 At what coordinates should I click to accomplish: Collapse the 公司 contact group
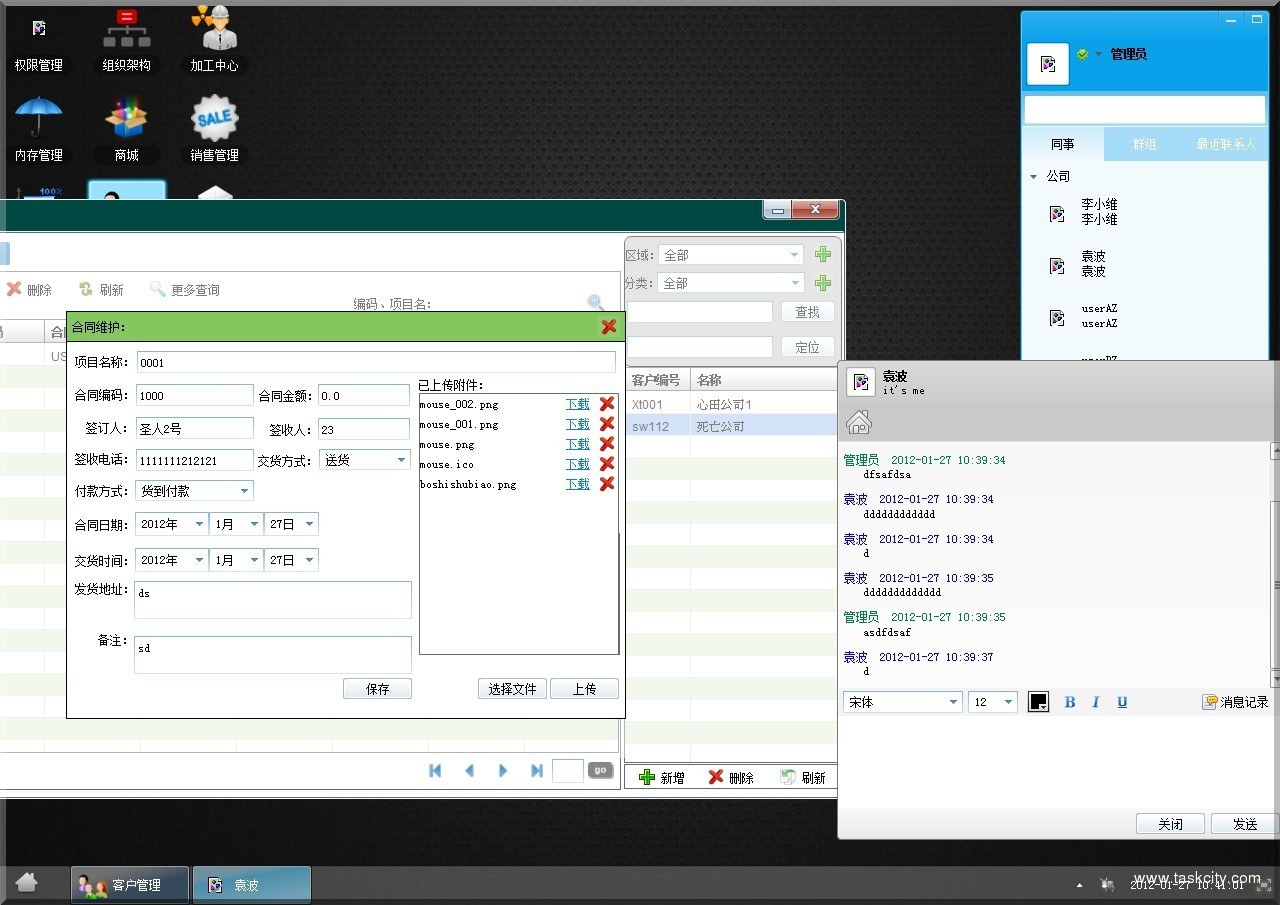[1033, 177]
